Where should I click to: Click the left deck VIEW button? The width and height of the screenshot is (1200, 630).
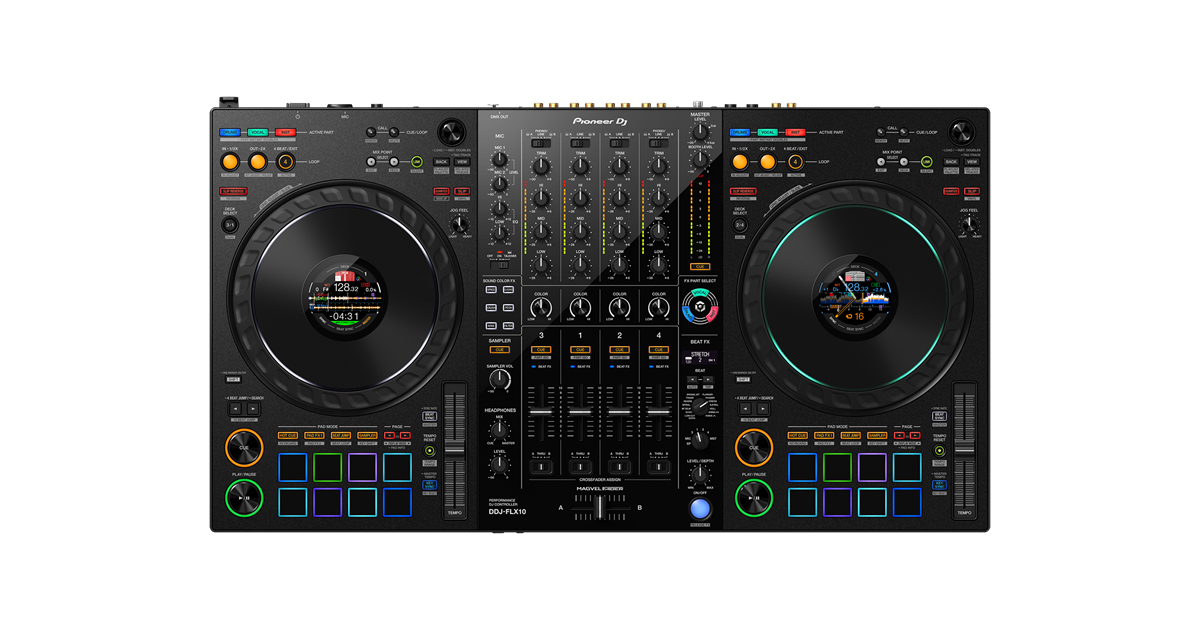coord(462,162)
